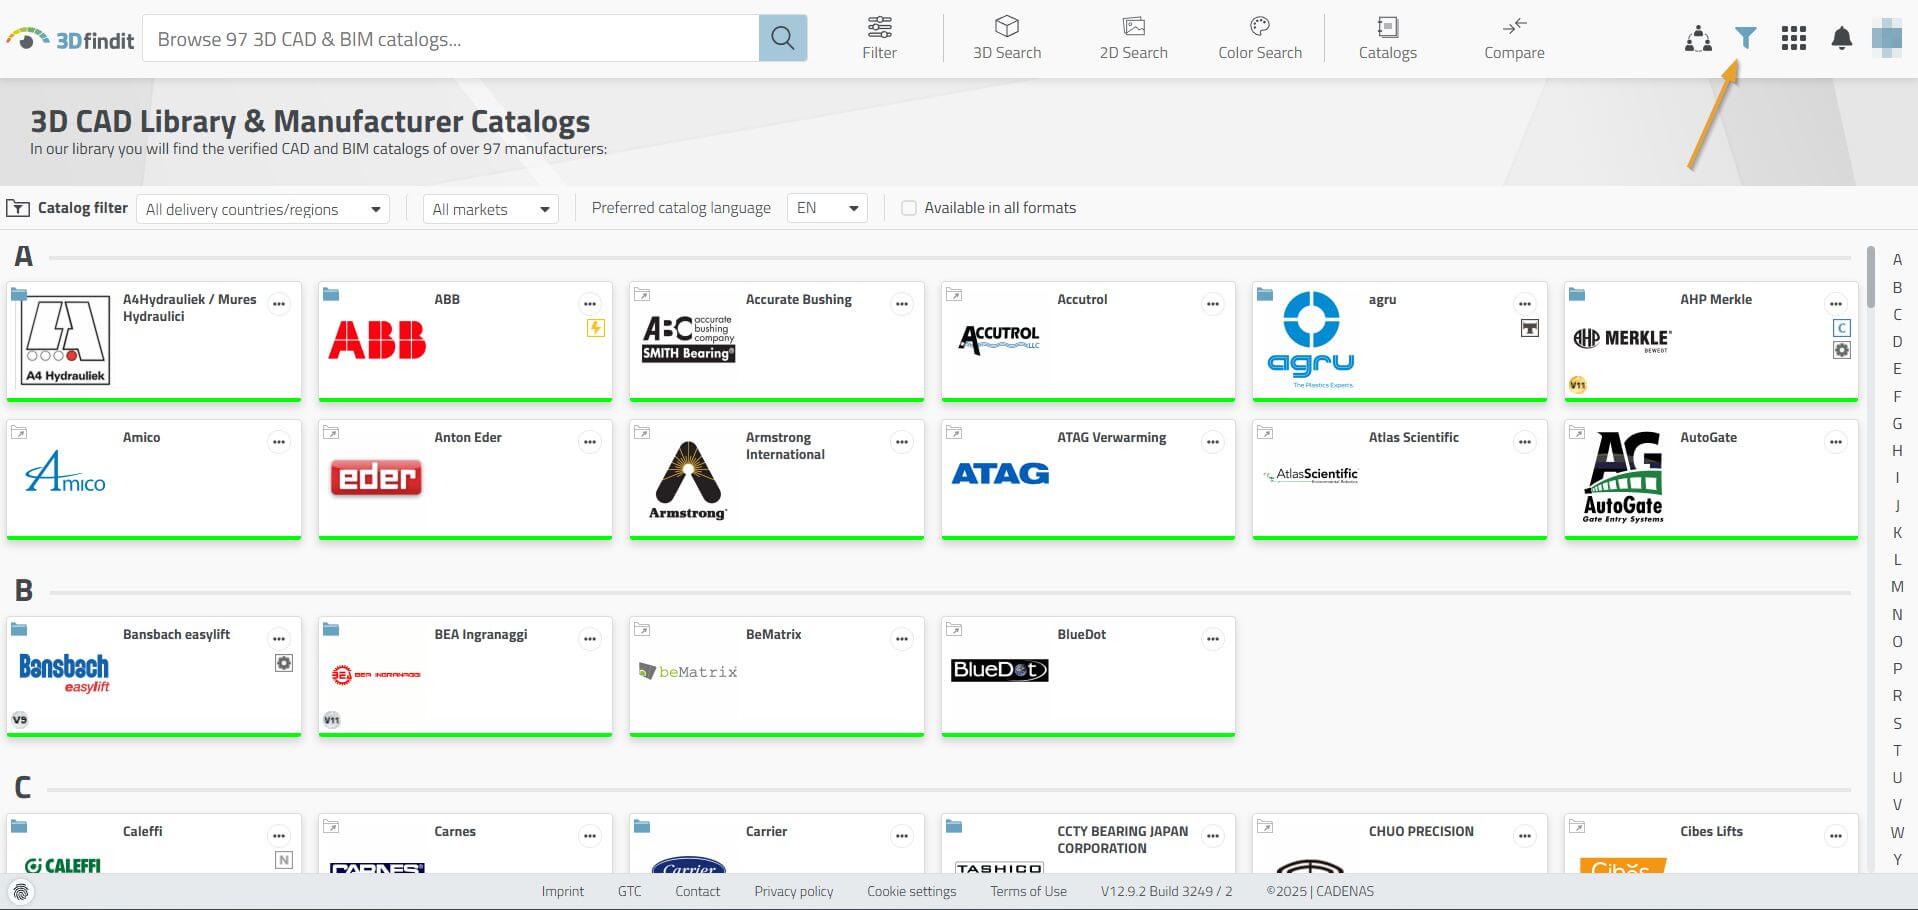Image resolution: width=1918 pixels, height=910 pixels.
Task: Click the catalog search input field
Action: click(451, 38)
